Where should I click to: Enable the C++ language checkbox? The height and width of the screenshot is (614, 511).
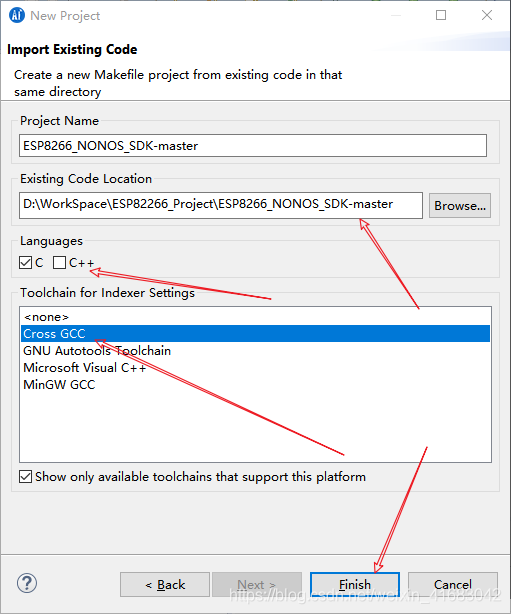(59, 262)
